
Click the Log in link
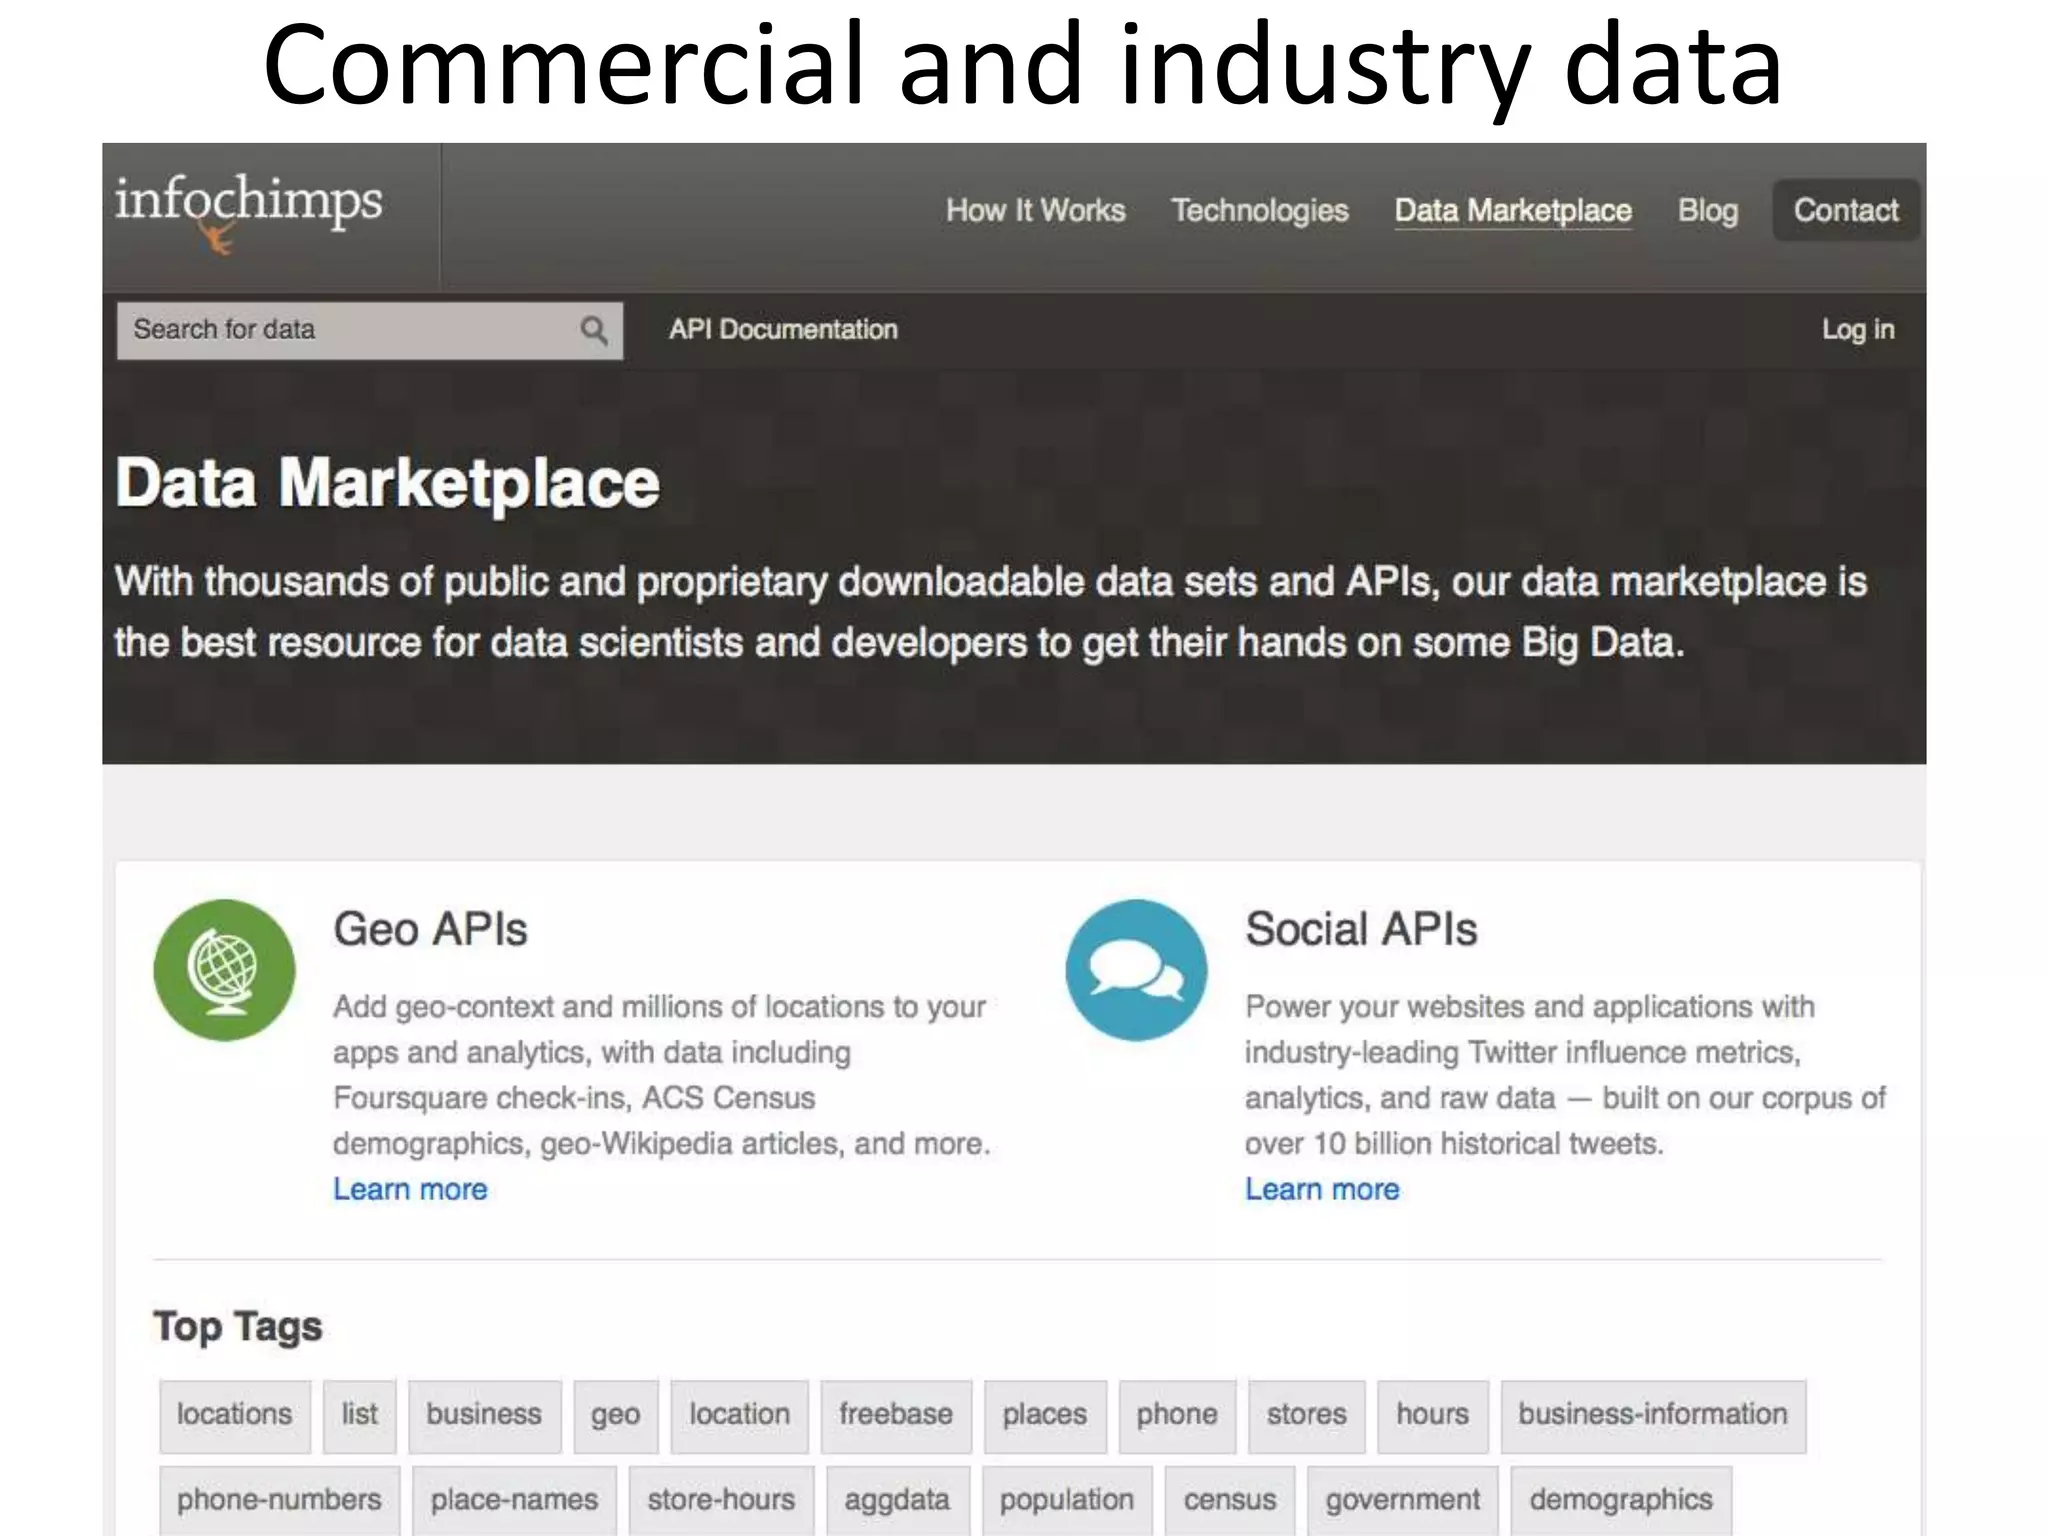(x=1858, y=329)
